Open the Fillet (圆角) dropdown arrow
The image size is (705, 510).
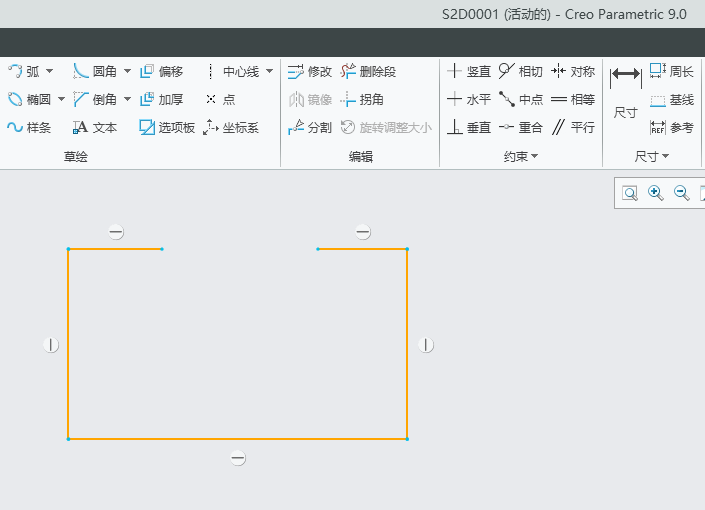[128, 71]
